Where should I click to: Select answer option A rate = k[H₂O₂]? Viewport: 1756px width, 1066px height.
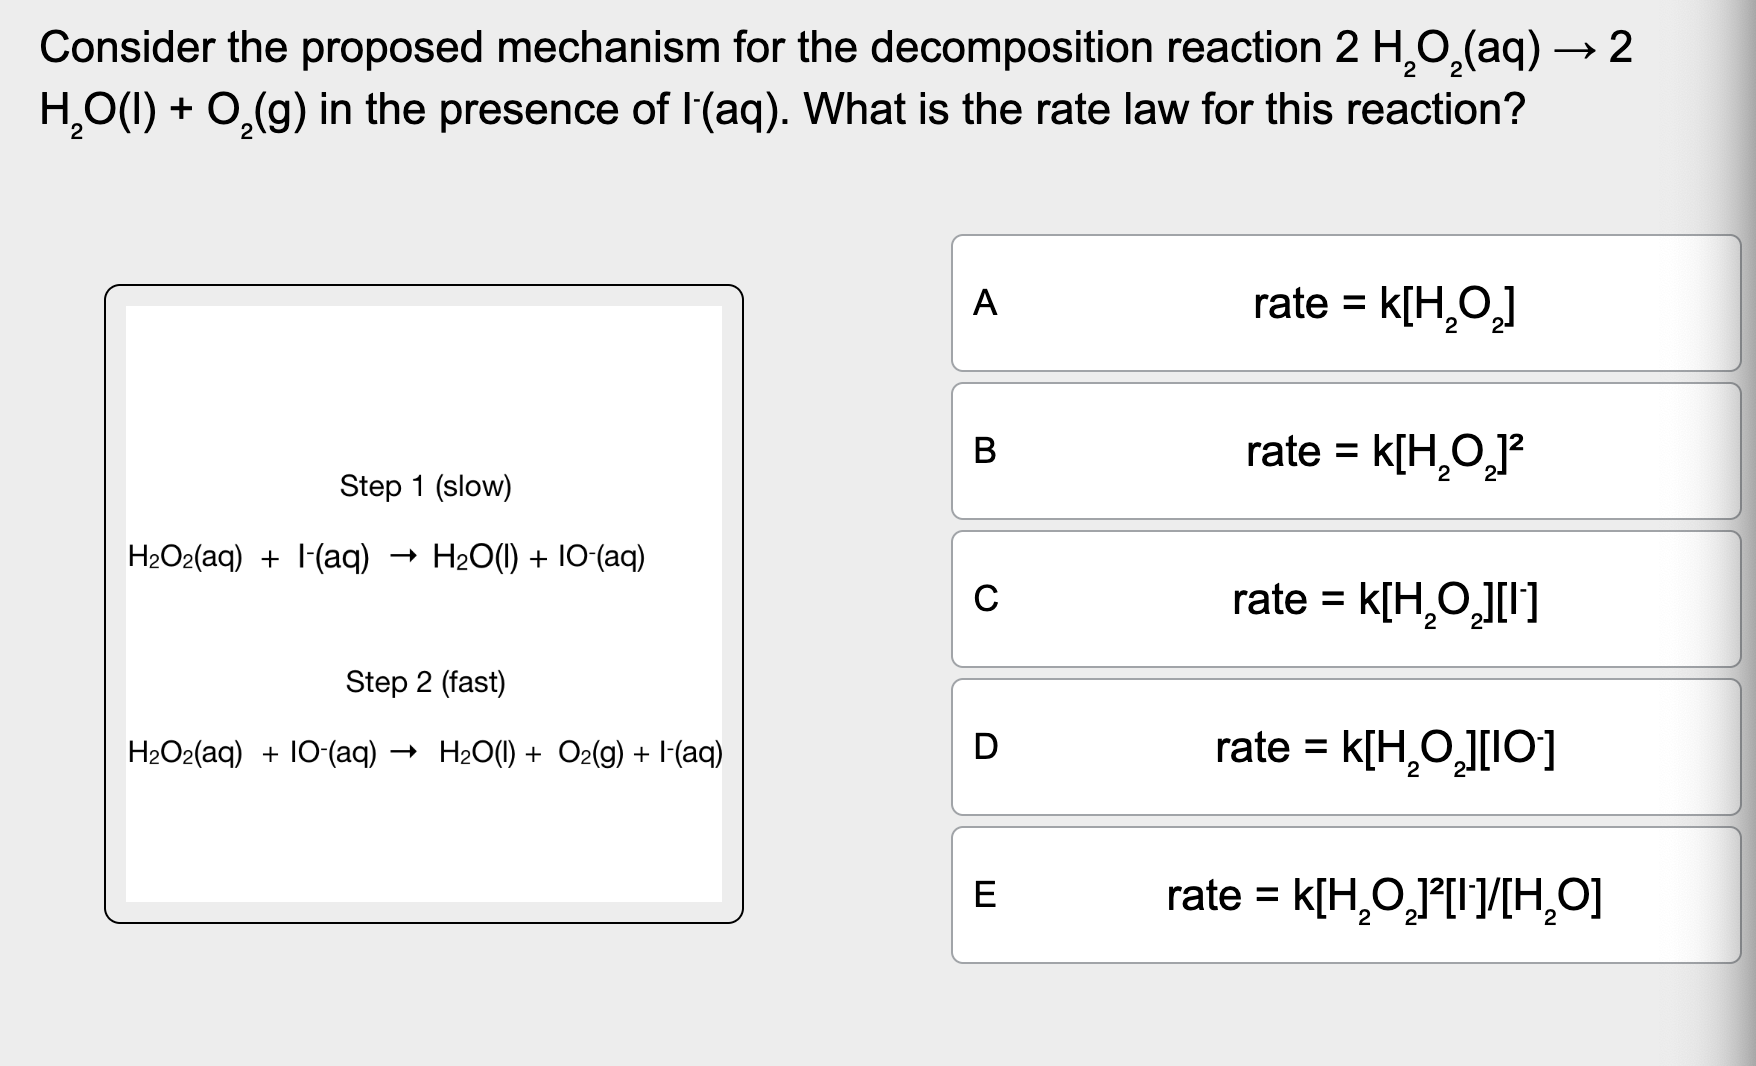[x=1345, y=303]
